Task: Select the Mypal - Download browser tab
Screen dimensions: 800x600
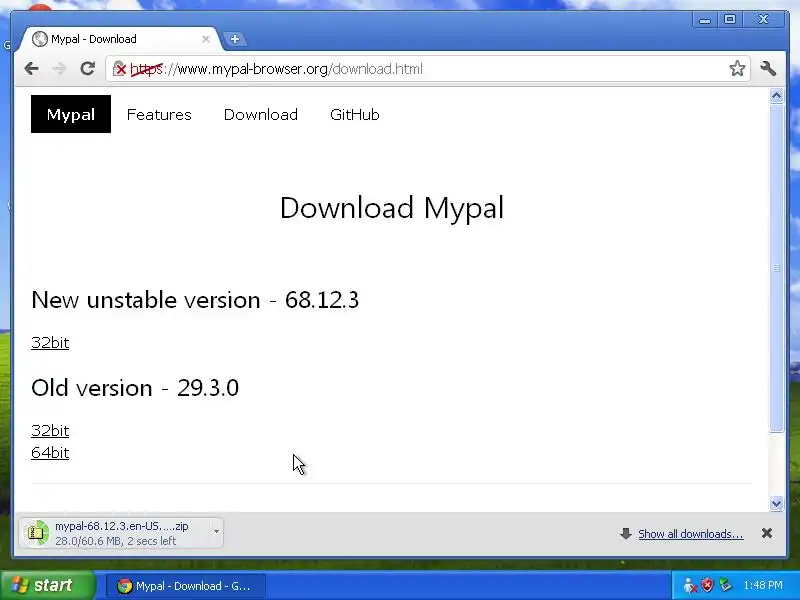Action: [x=121, y=39]
